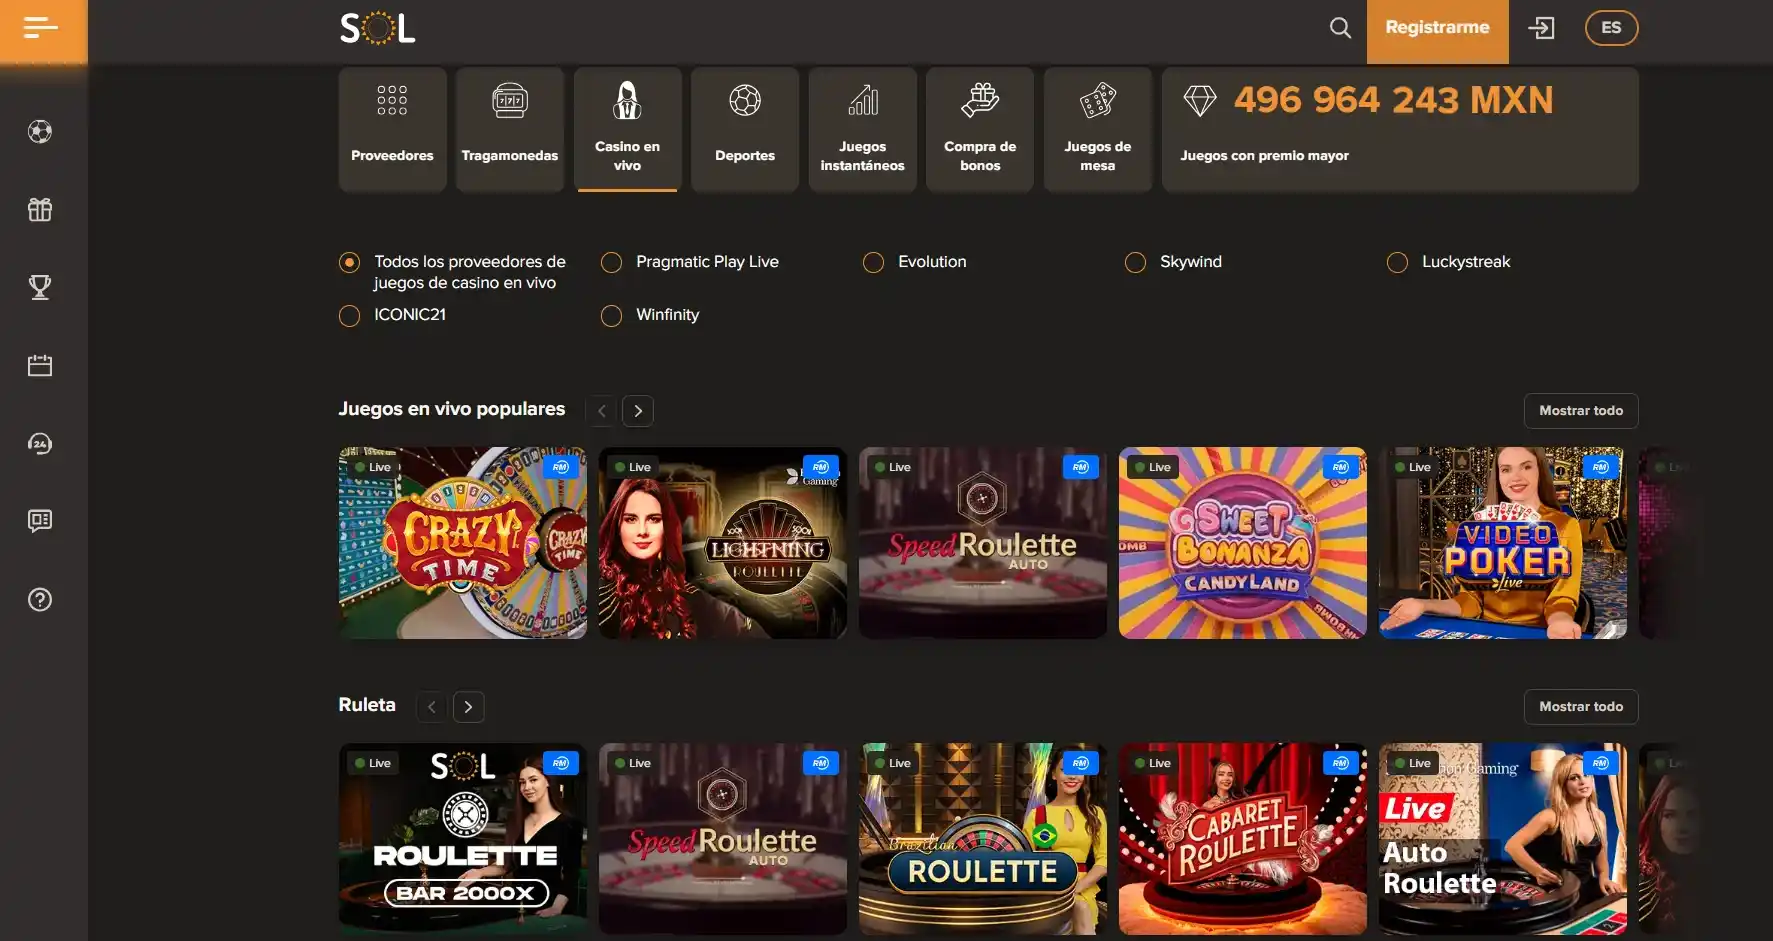Go to previous popular live games
Screen dimensions: 1773x941
pos(601,411)
